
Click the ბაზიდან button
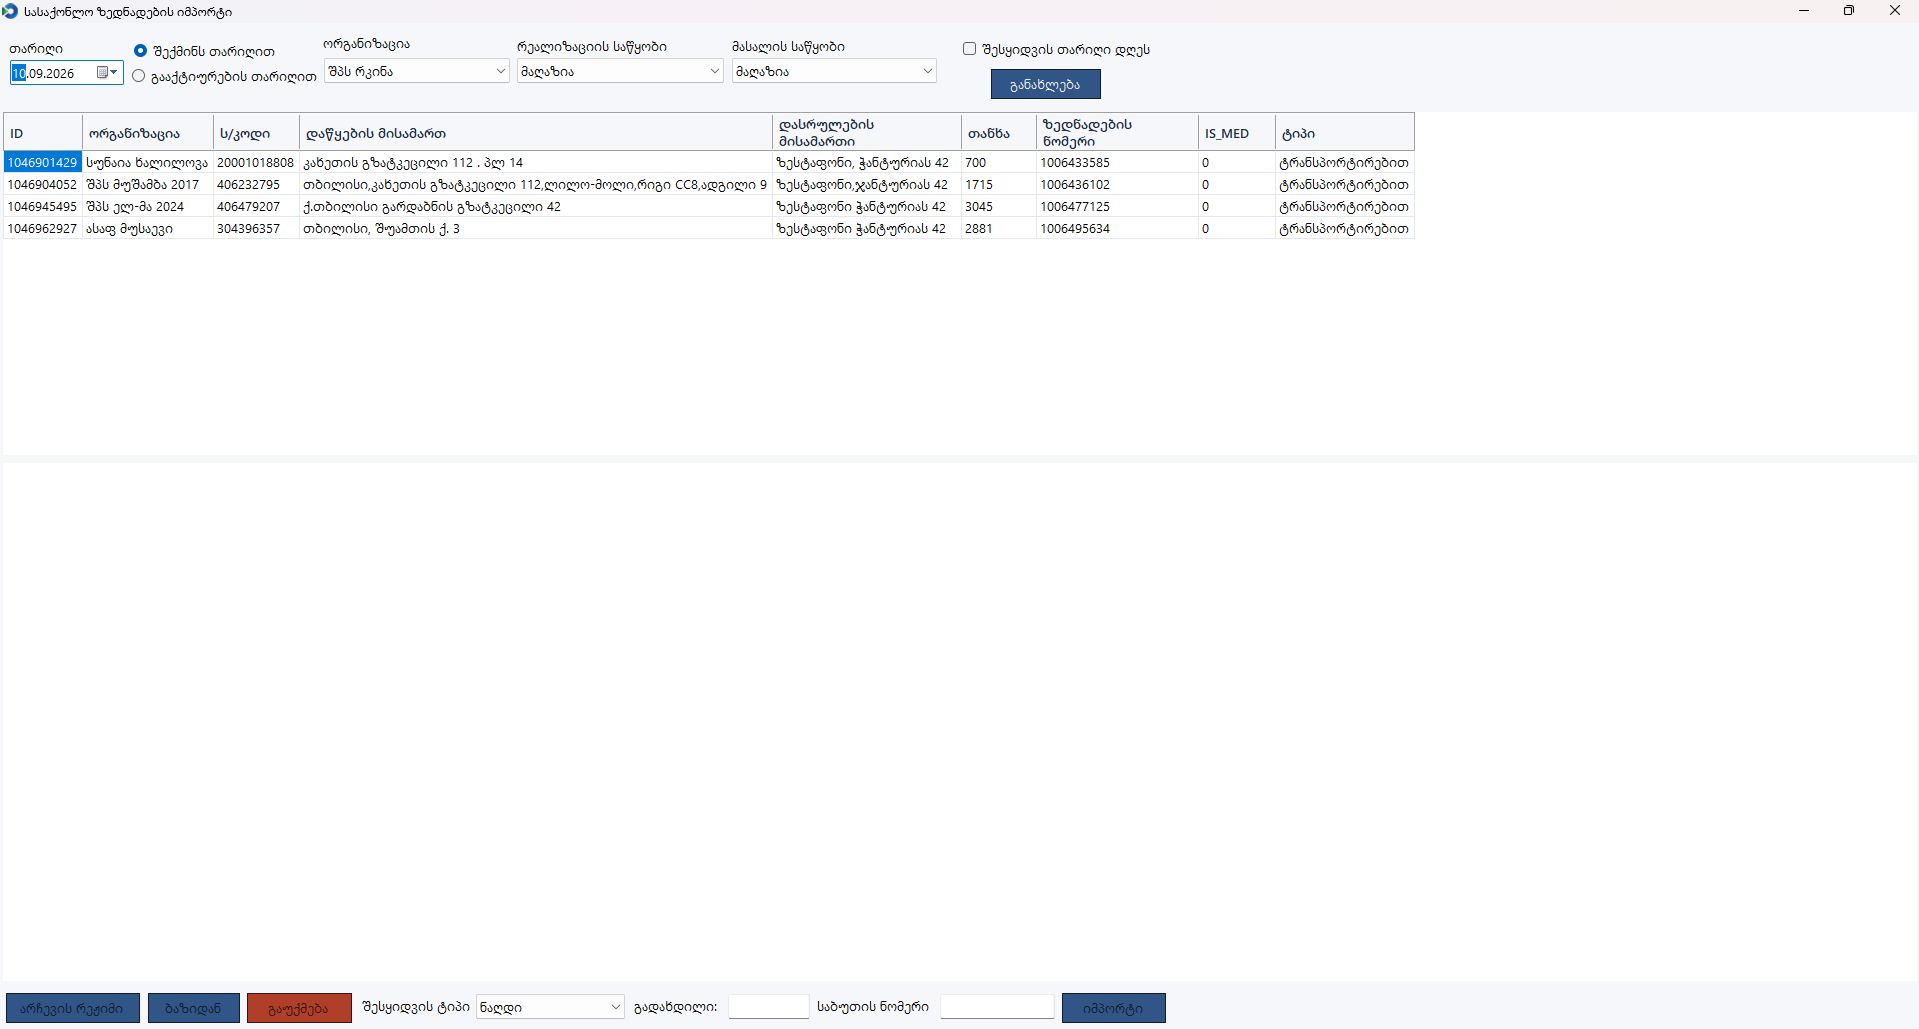[193, 1008]
